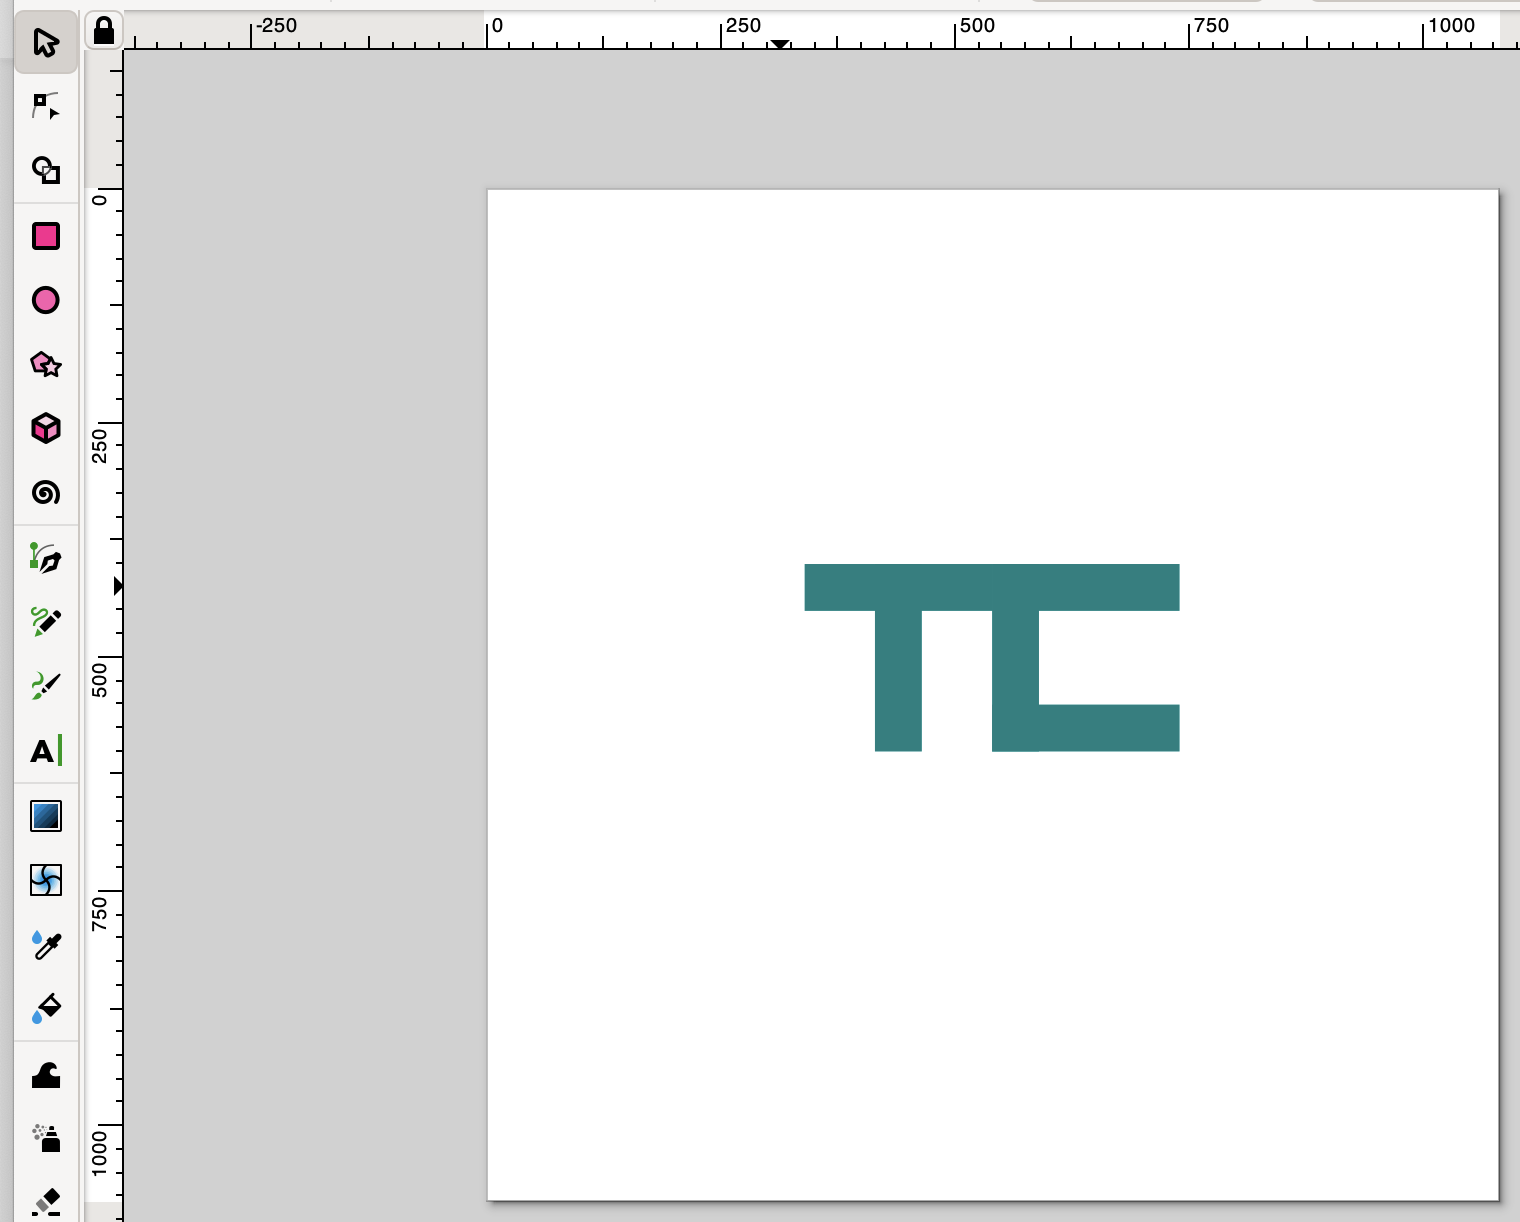Image resolution: width=1520 pixels, height=1222 pixels.
Task: Click the teal top horizontal bar shape
Action: click(x=992, y=587)
